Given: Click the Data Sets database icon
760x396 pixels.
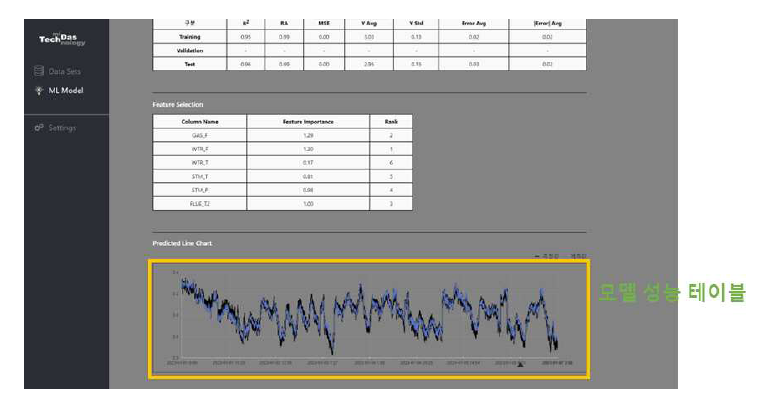Looking at the screenshot, I should click(39, 71).
